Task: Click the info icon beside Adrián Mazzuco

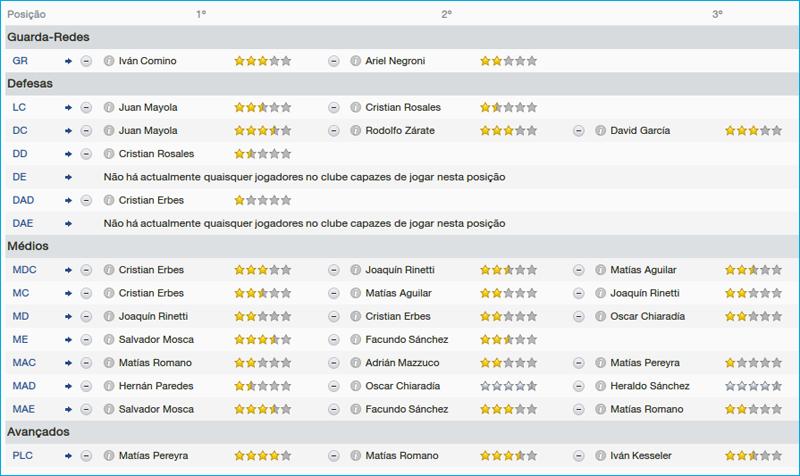Action: [355, 363]
